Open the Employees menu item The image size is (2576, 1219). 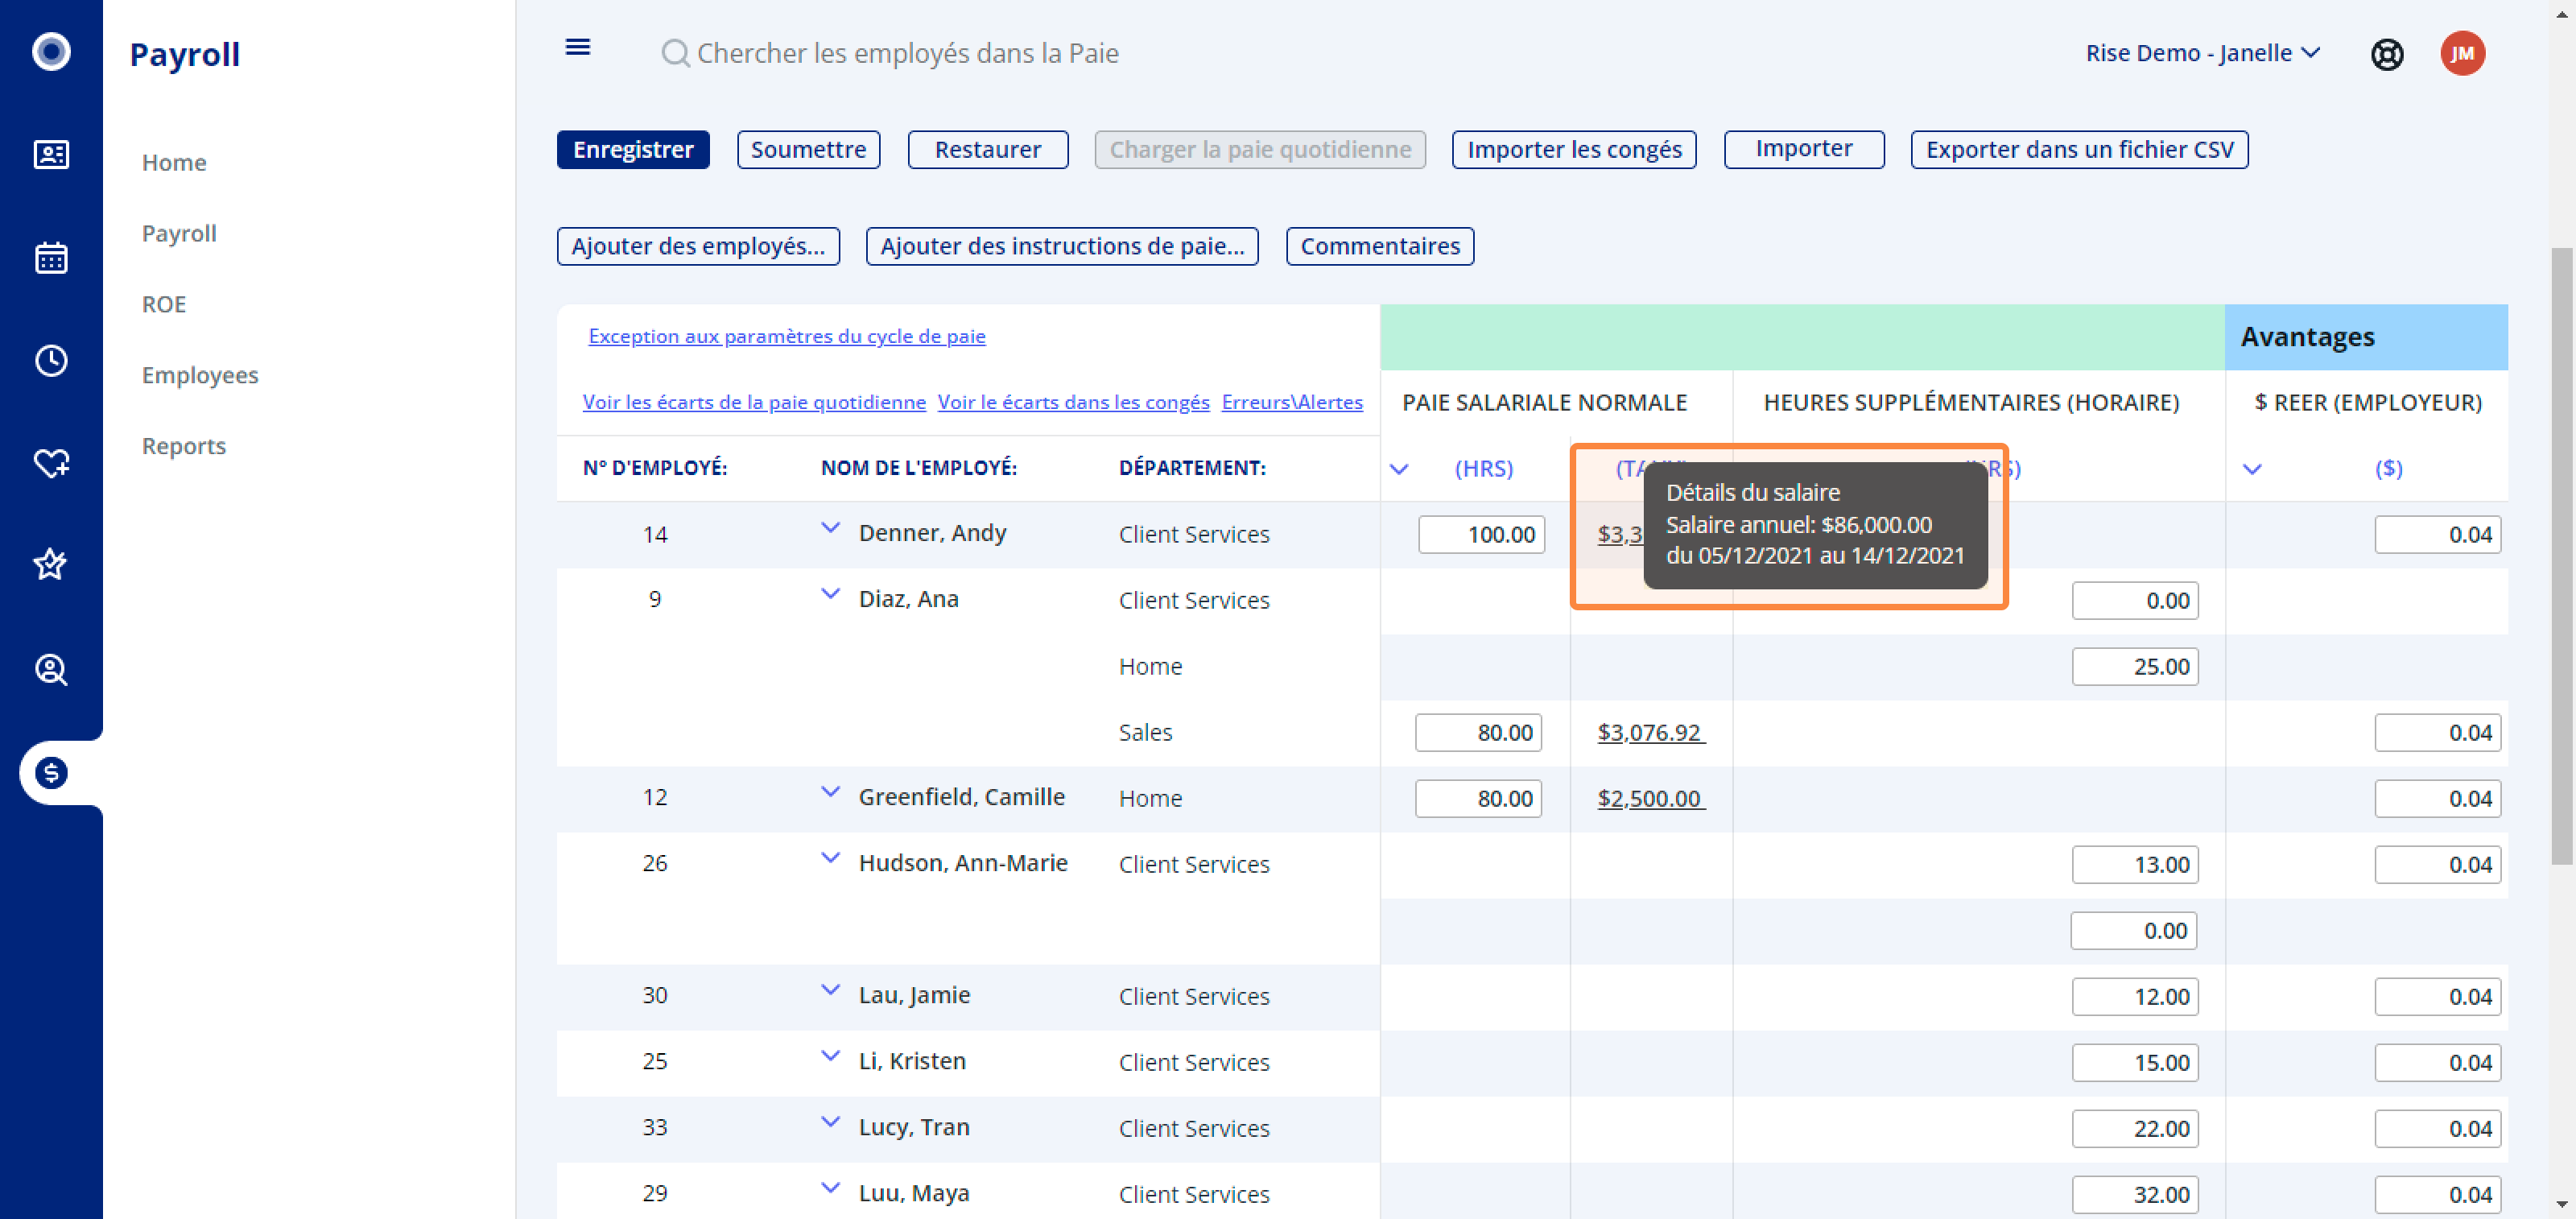[200, 375]
